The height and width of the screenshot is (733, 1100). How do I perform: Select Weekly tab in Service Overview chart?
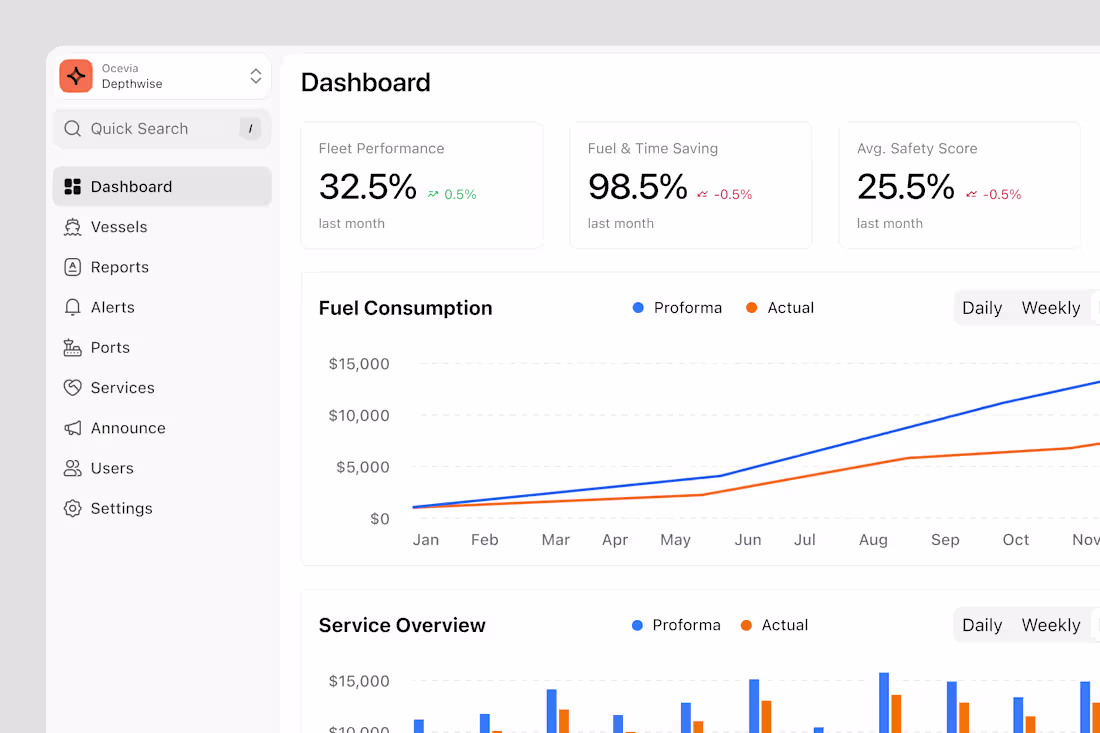pos(1050,625)
